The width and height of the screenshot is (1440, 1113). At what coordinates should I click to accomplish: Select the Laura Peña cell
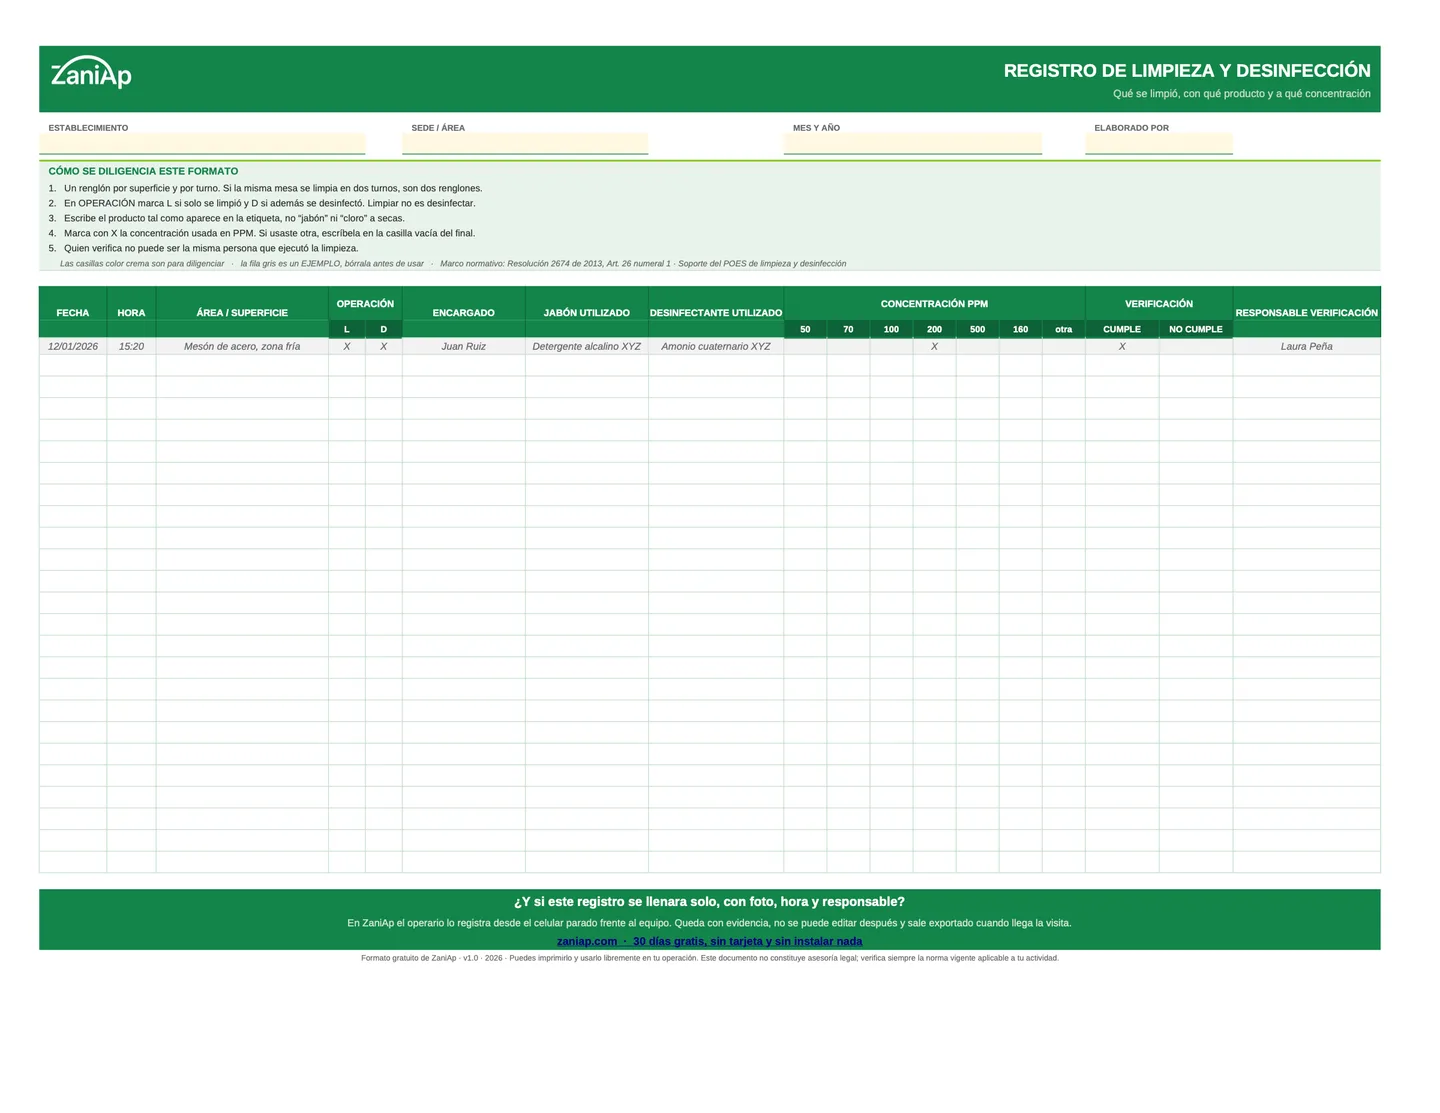coord(1307,346)
